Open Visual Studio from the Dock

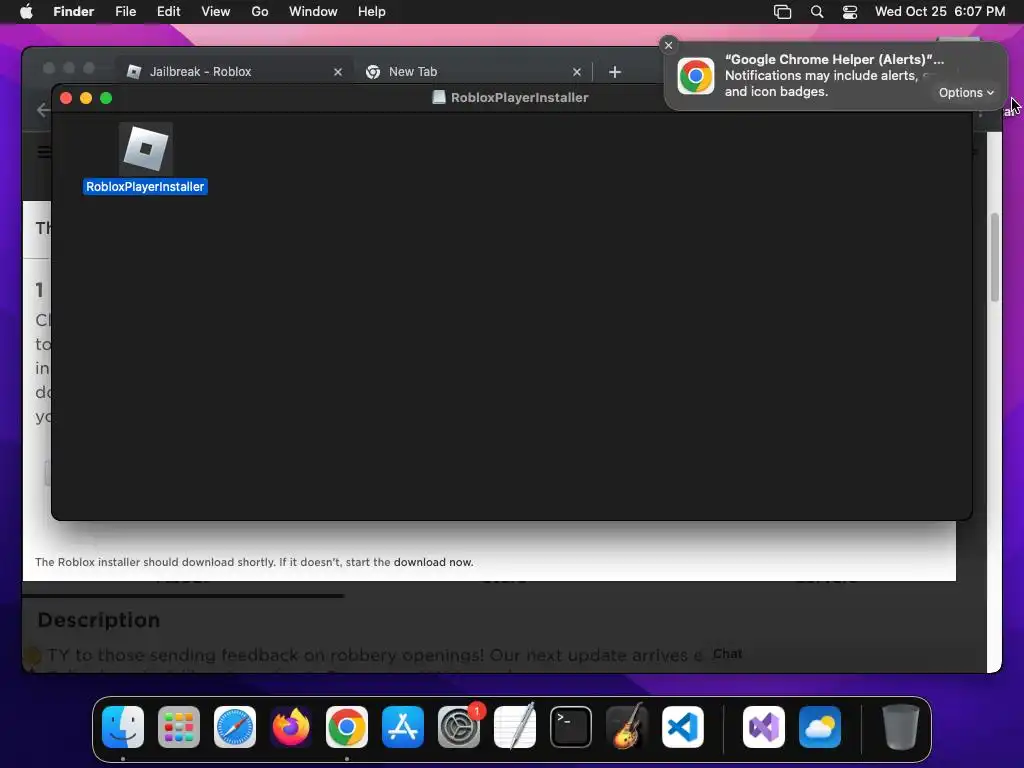tap(764, 727)
